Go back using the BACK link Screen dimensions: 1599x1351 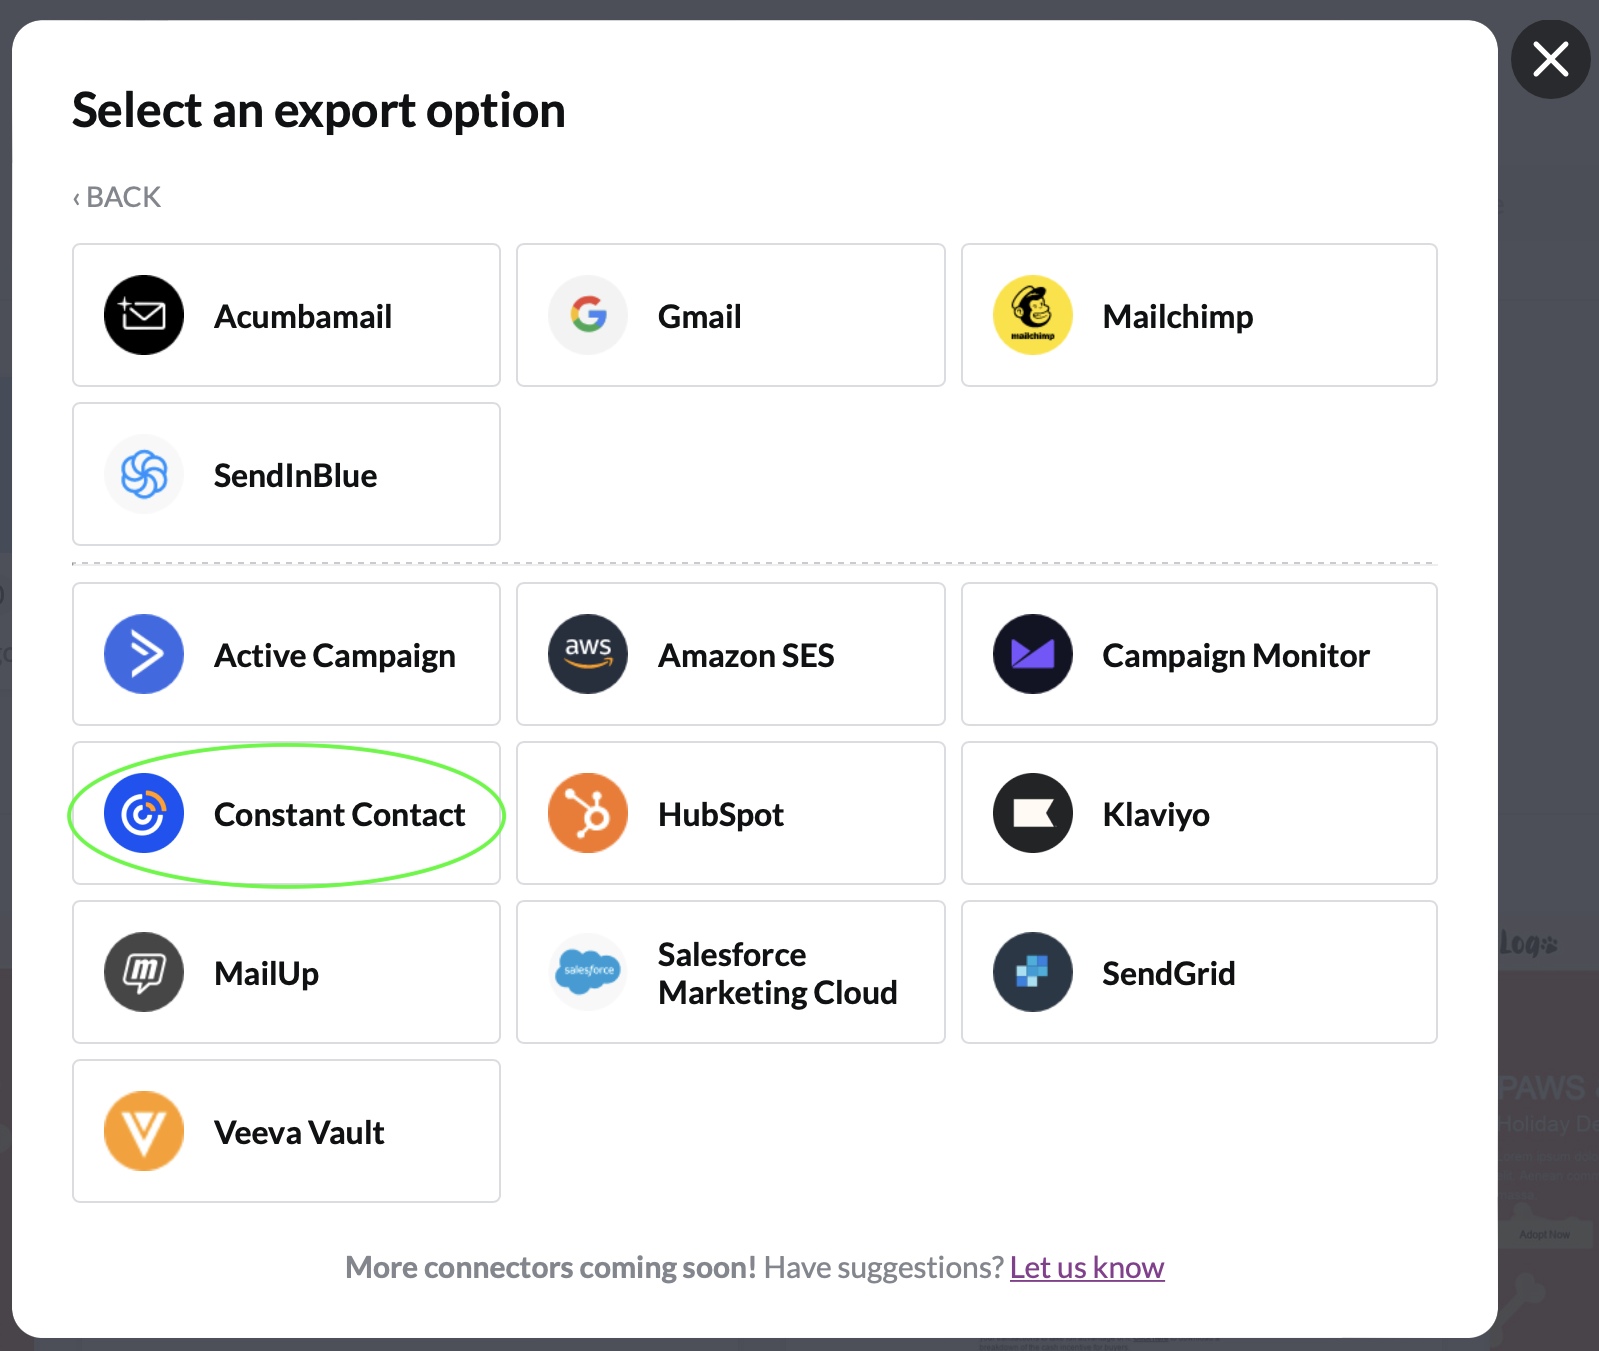[117, 197]
